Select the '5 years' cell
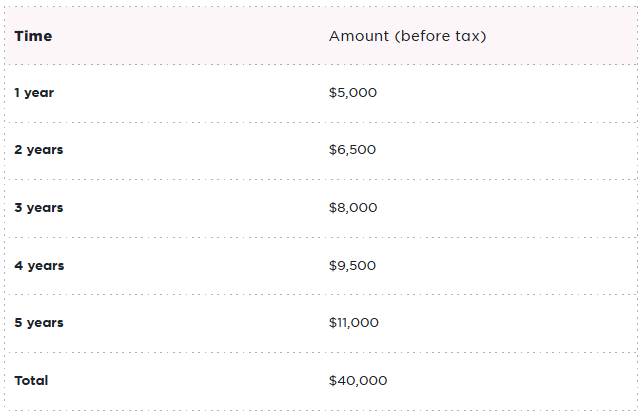 tap(39, 323)
